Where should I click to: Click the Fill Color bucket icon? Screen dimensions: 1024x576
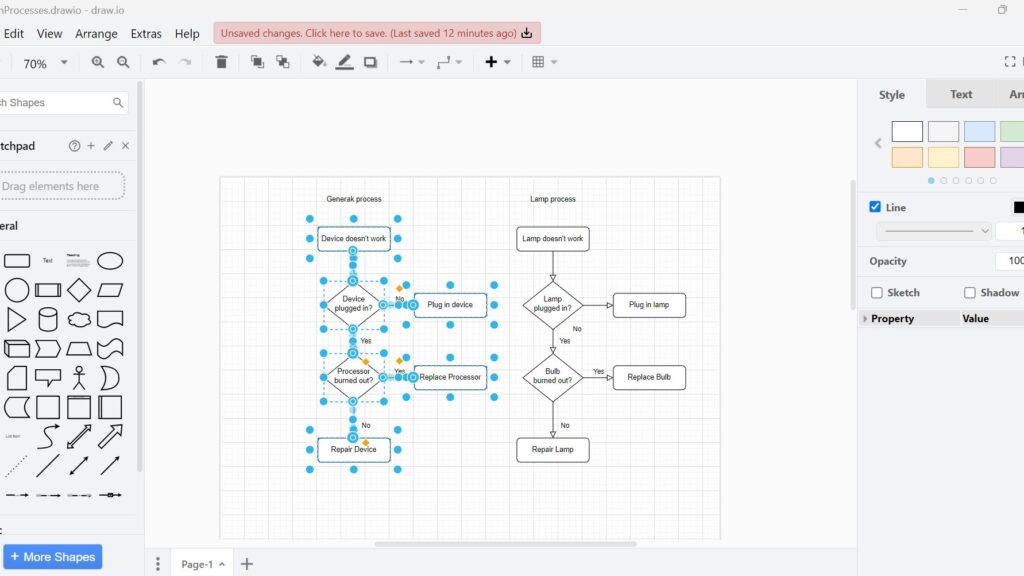[319, 61]
